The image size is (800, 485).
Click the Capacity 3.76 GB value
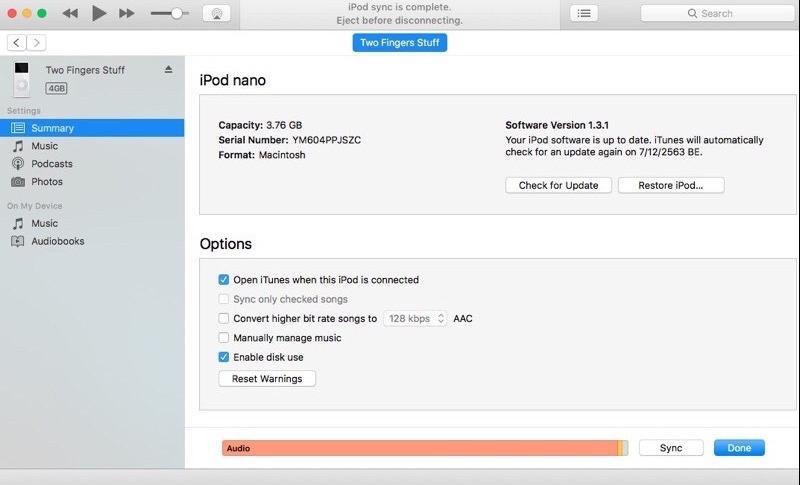(x=284, y=125)
